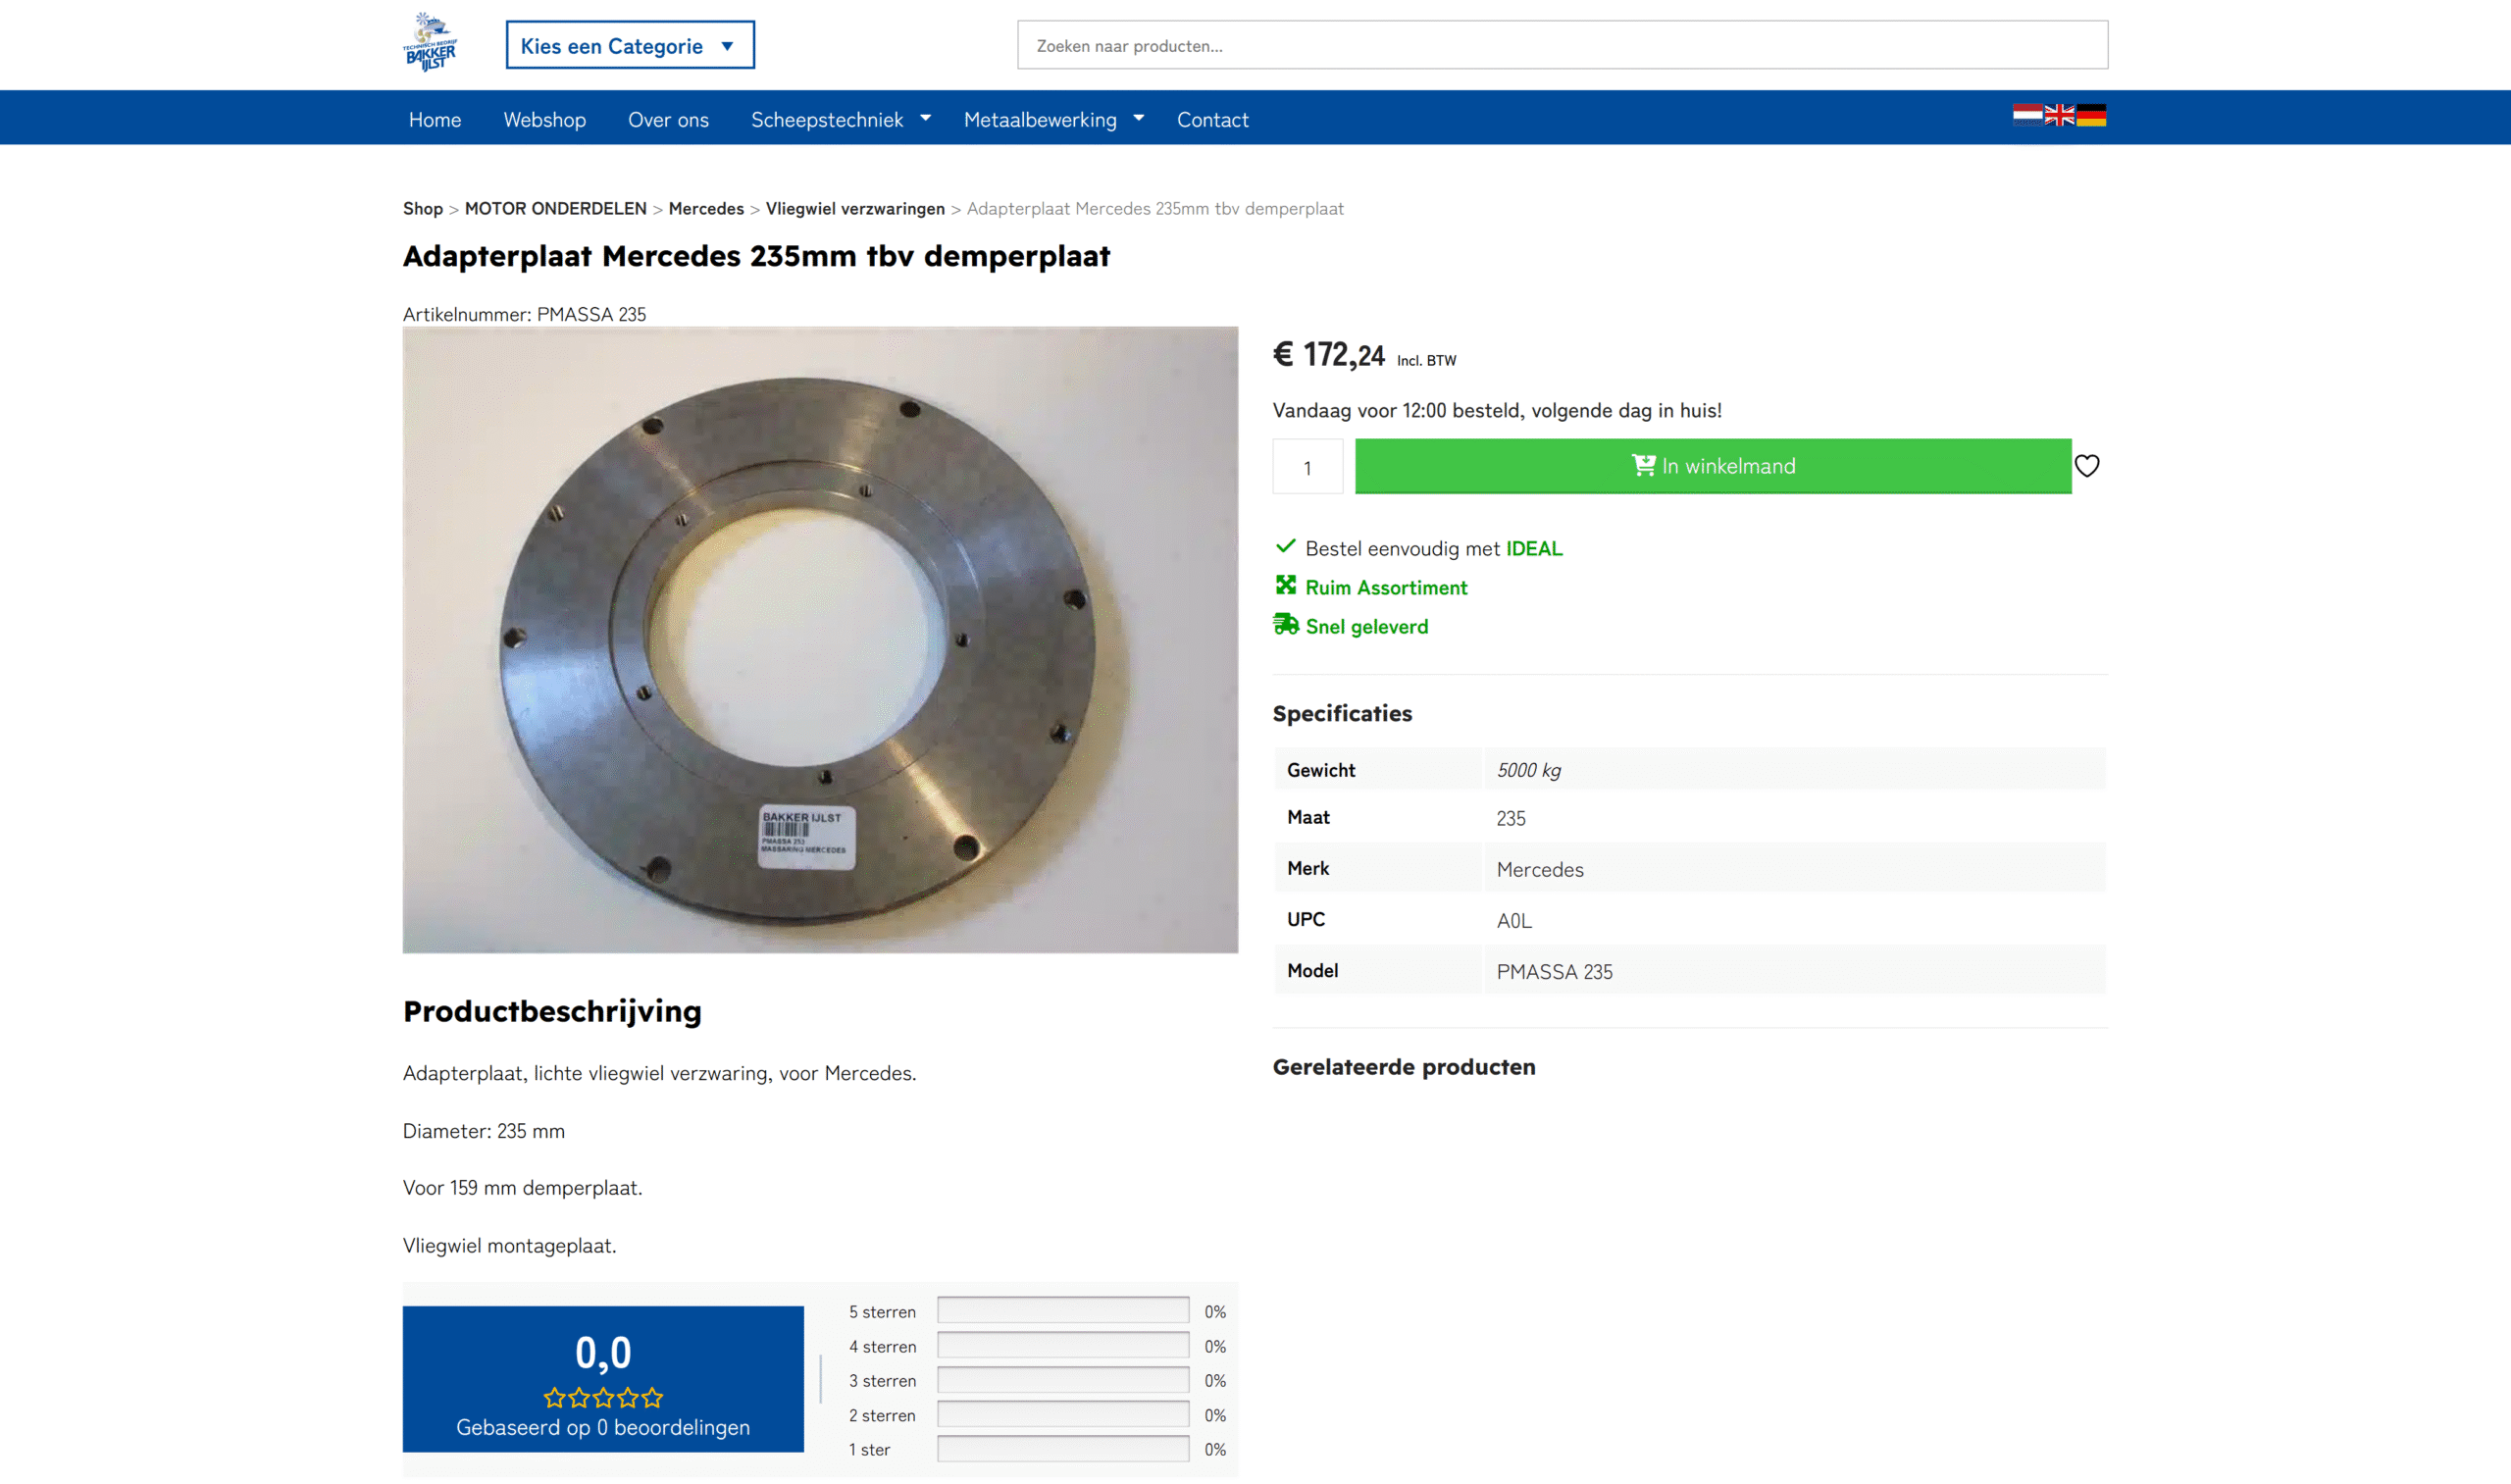Click the In winkelmand button
Viewport: 2511px width, 1484px height.
click(x=1713, y=466)
